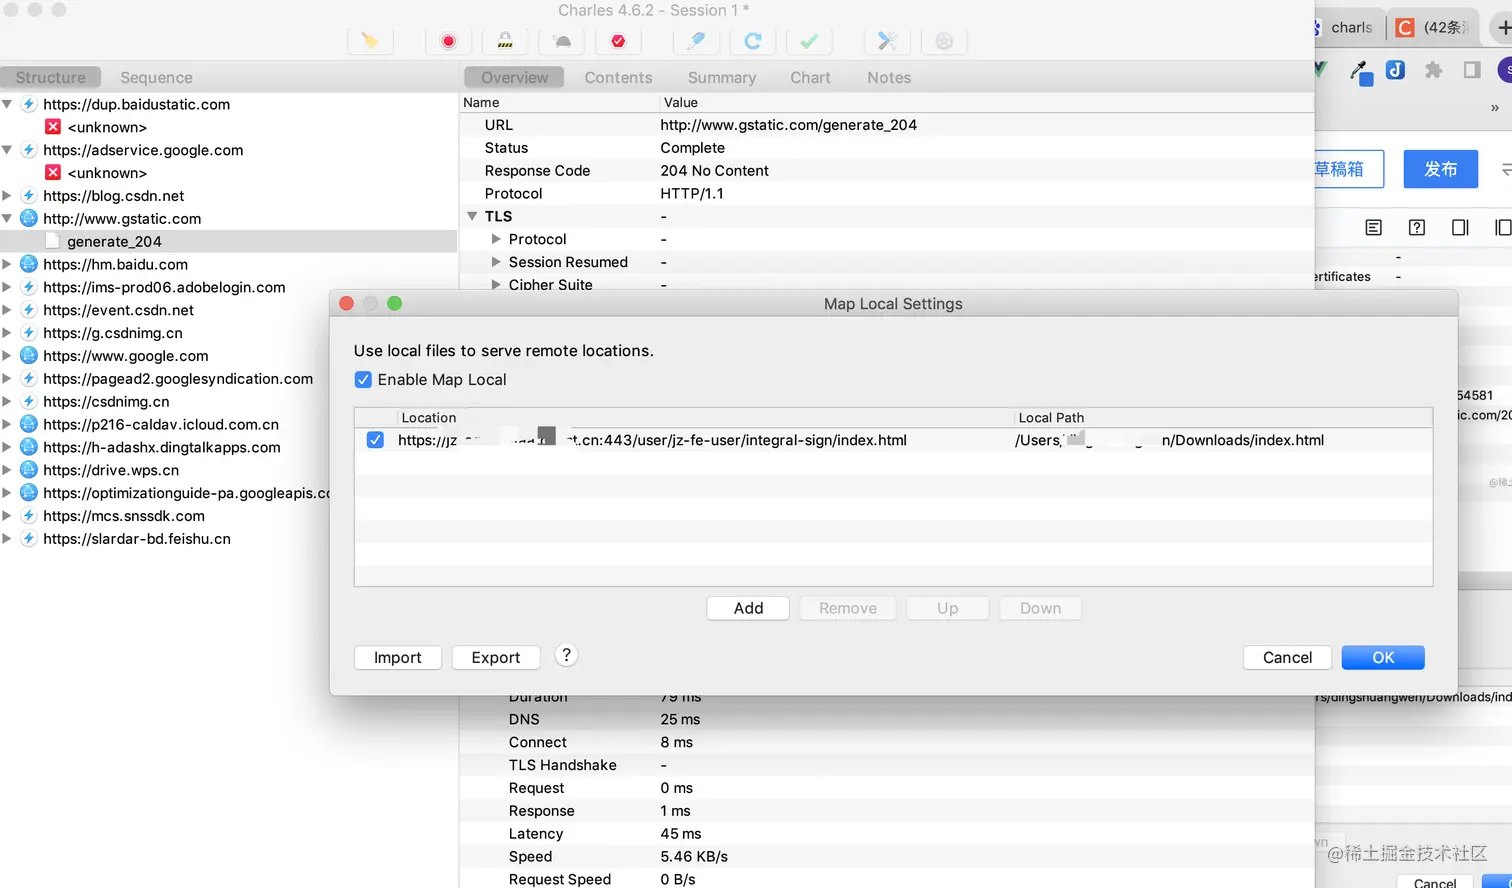Validate the selected response with the green checkmark
1512x888 pixels.
[x=810, y=41]
